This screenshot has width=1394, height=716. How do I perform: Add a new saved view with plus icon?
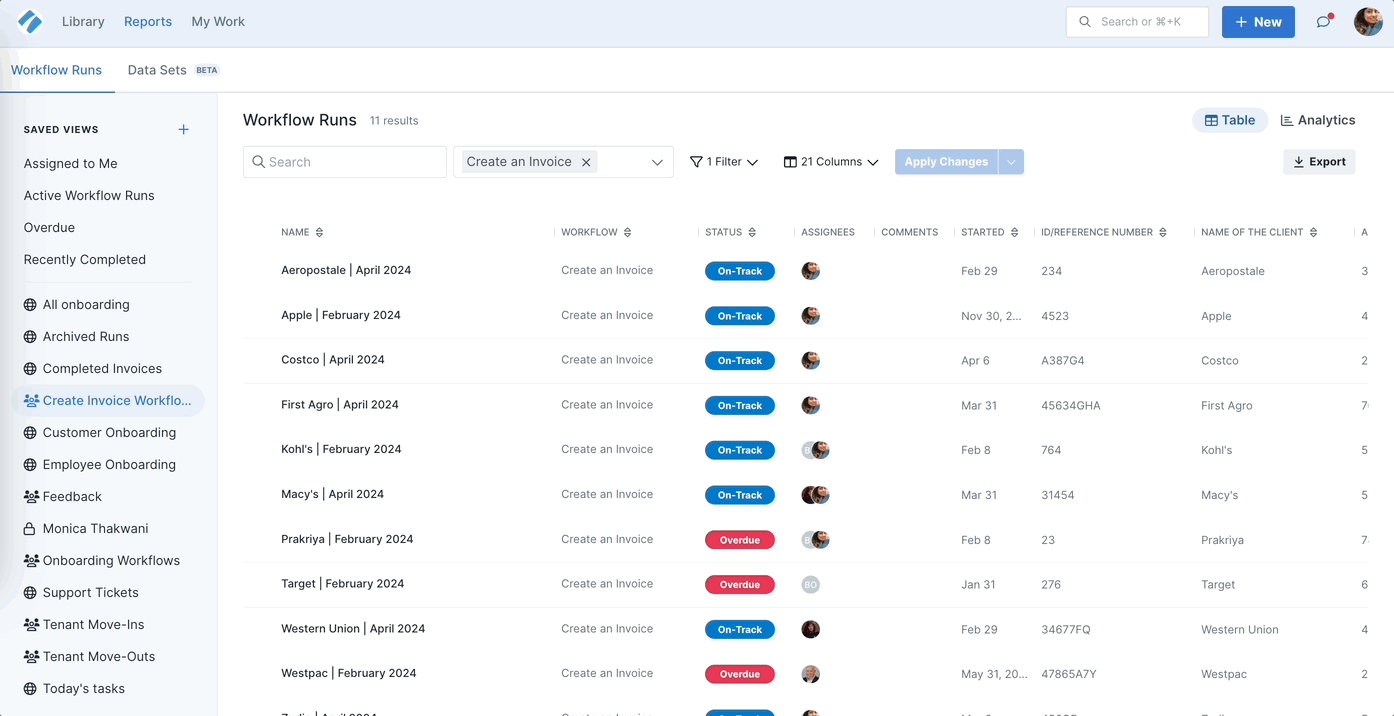(x=183, y=129)
